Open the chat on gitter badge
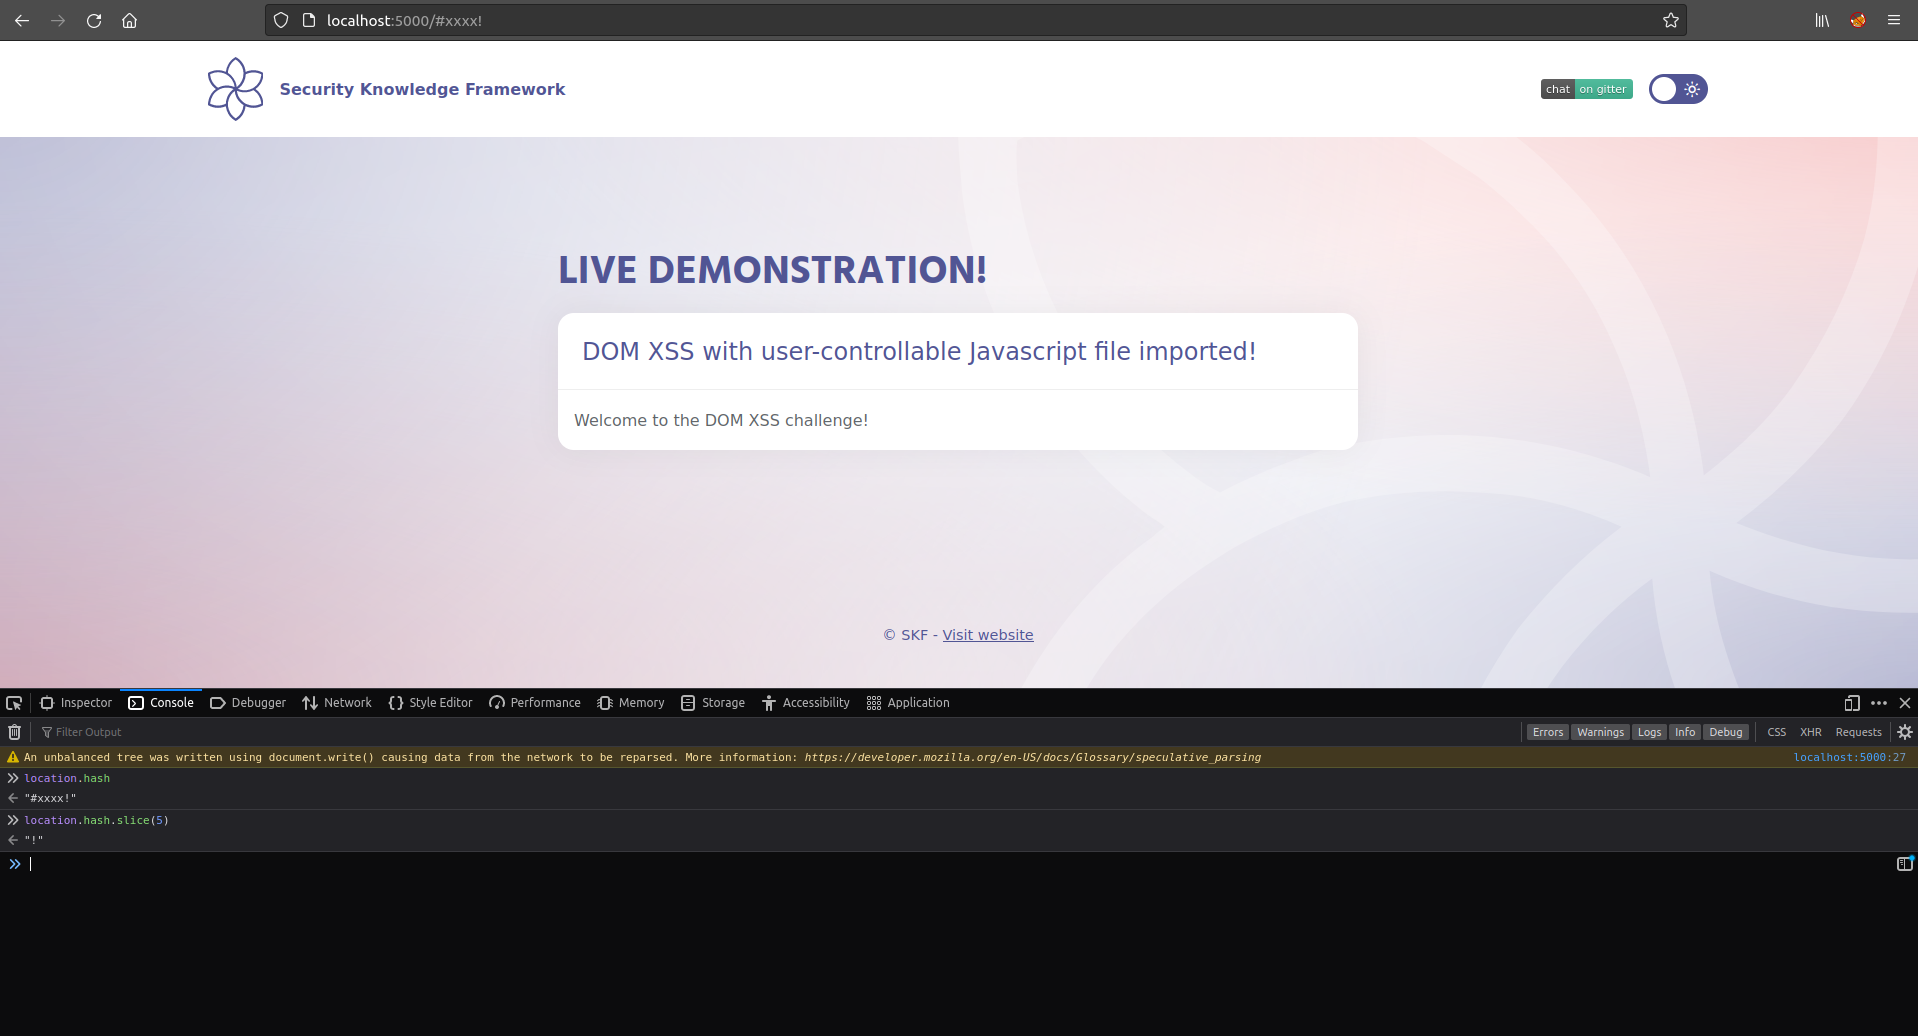Image resolution: width=1918 pixels, height=1036 pixels. (x=1586, y=89)
